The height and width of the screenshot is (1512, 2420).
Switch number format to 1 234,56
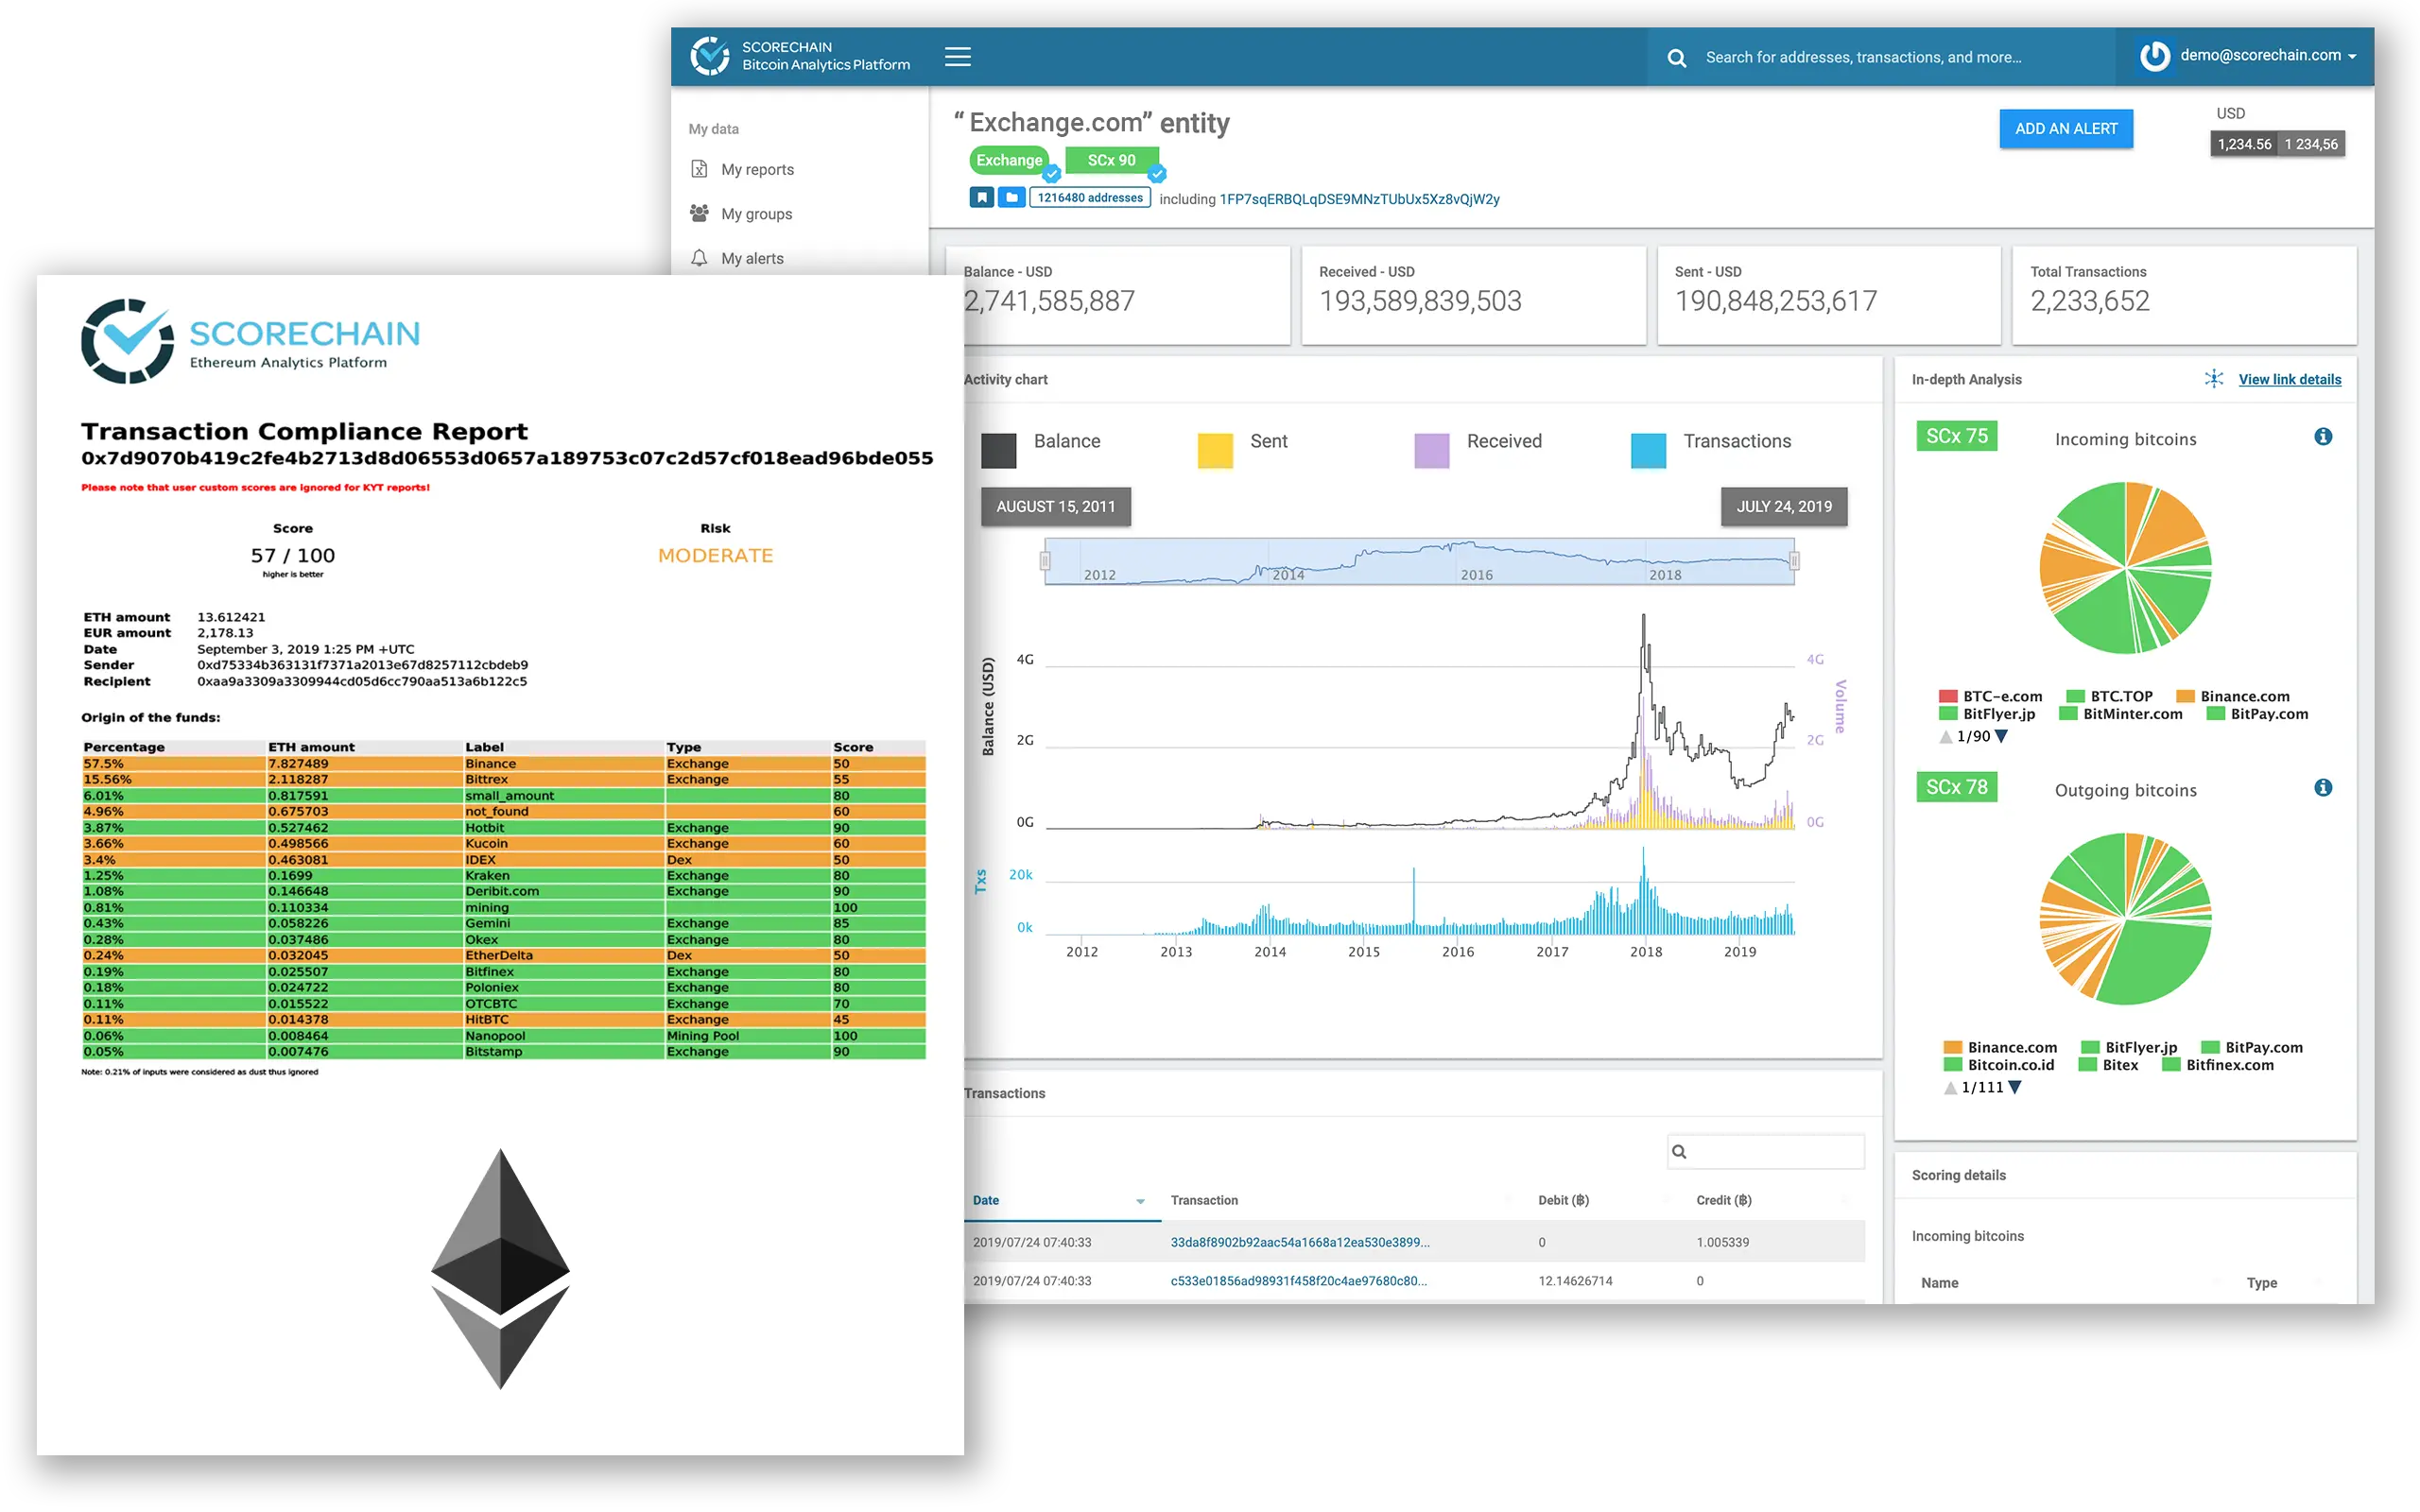click(2311, 144)
